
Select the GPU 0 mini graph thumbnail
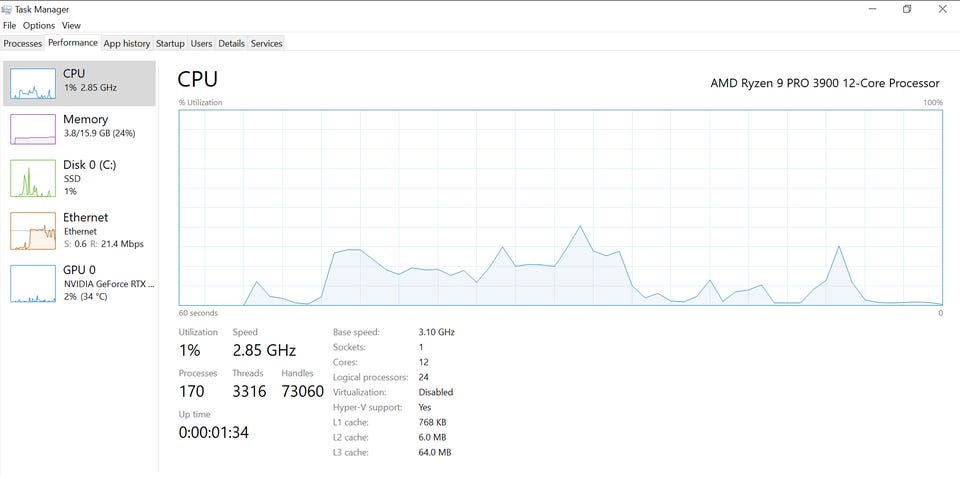[33, 284]
